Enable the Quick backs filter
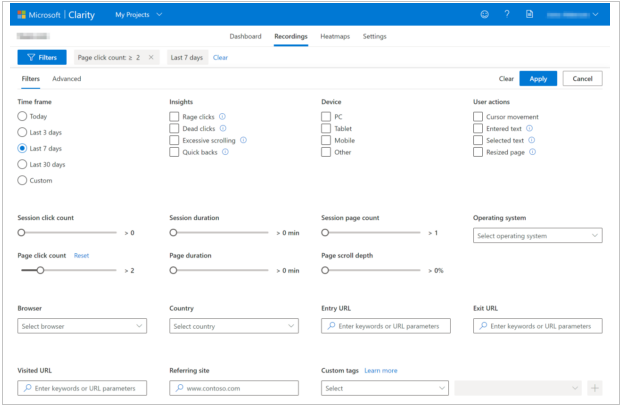The height and width of the screenshot is (408, 623). pos(174,152)
